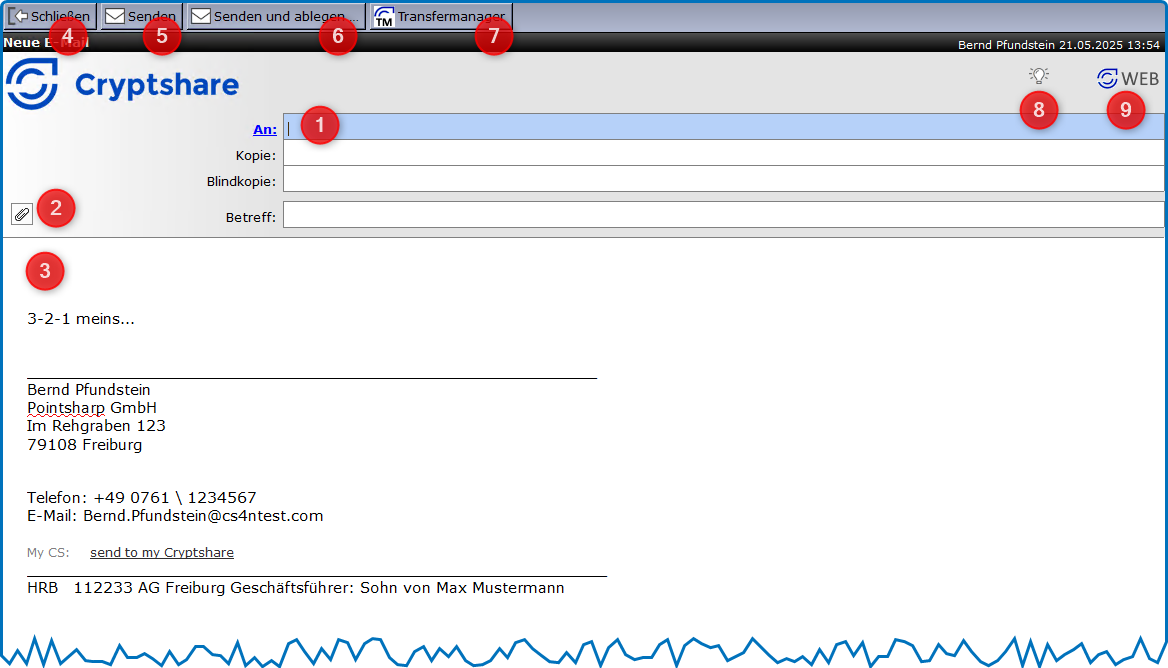Follow the send to my Cryptshare link

tap(161, 553)
